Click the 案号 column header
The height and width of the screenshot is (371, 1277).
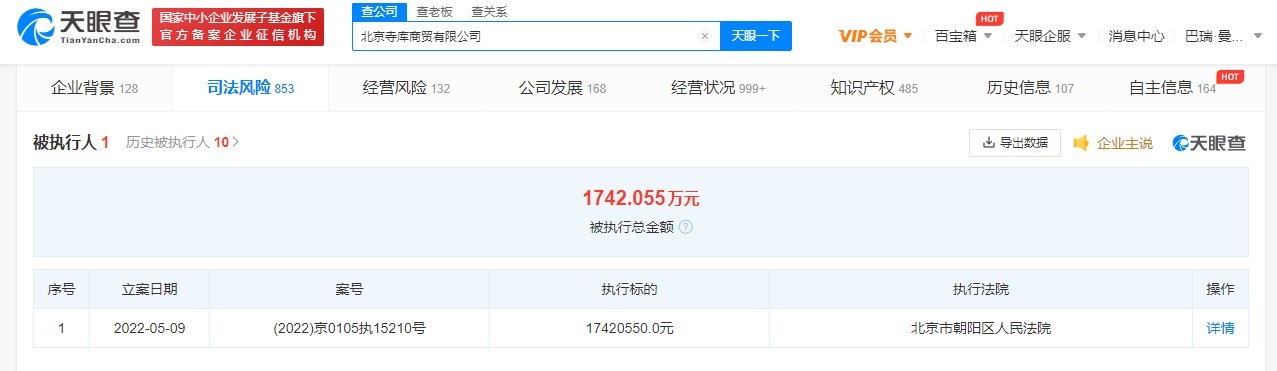pos(349,289)
